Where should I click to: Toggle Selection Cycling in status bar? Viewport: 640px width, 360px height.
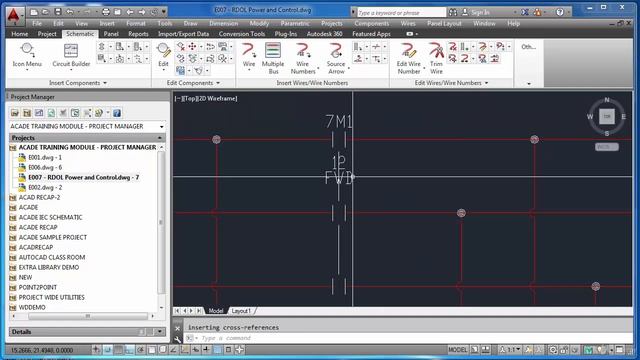point(240,349)
